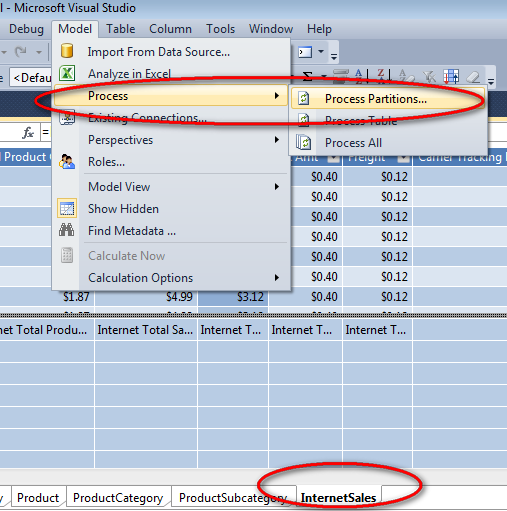507x511 pixels.
Task: Select the InternetSales tab
Action: click(x=339, y=498)
